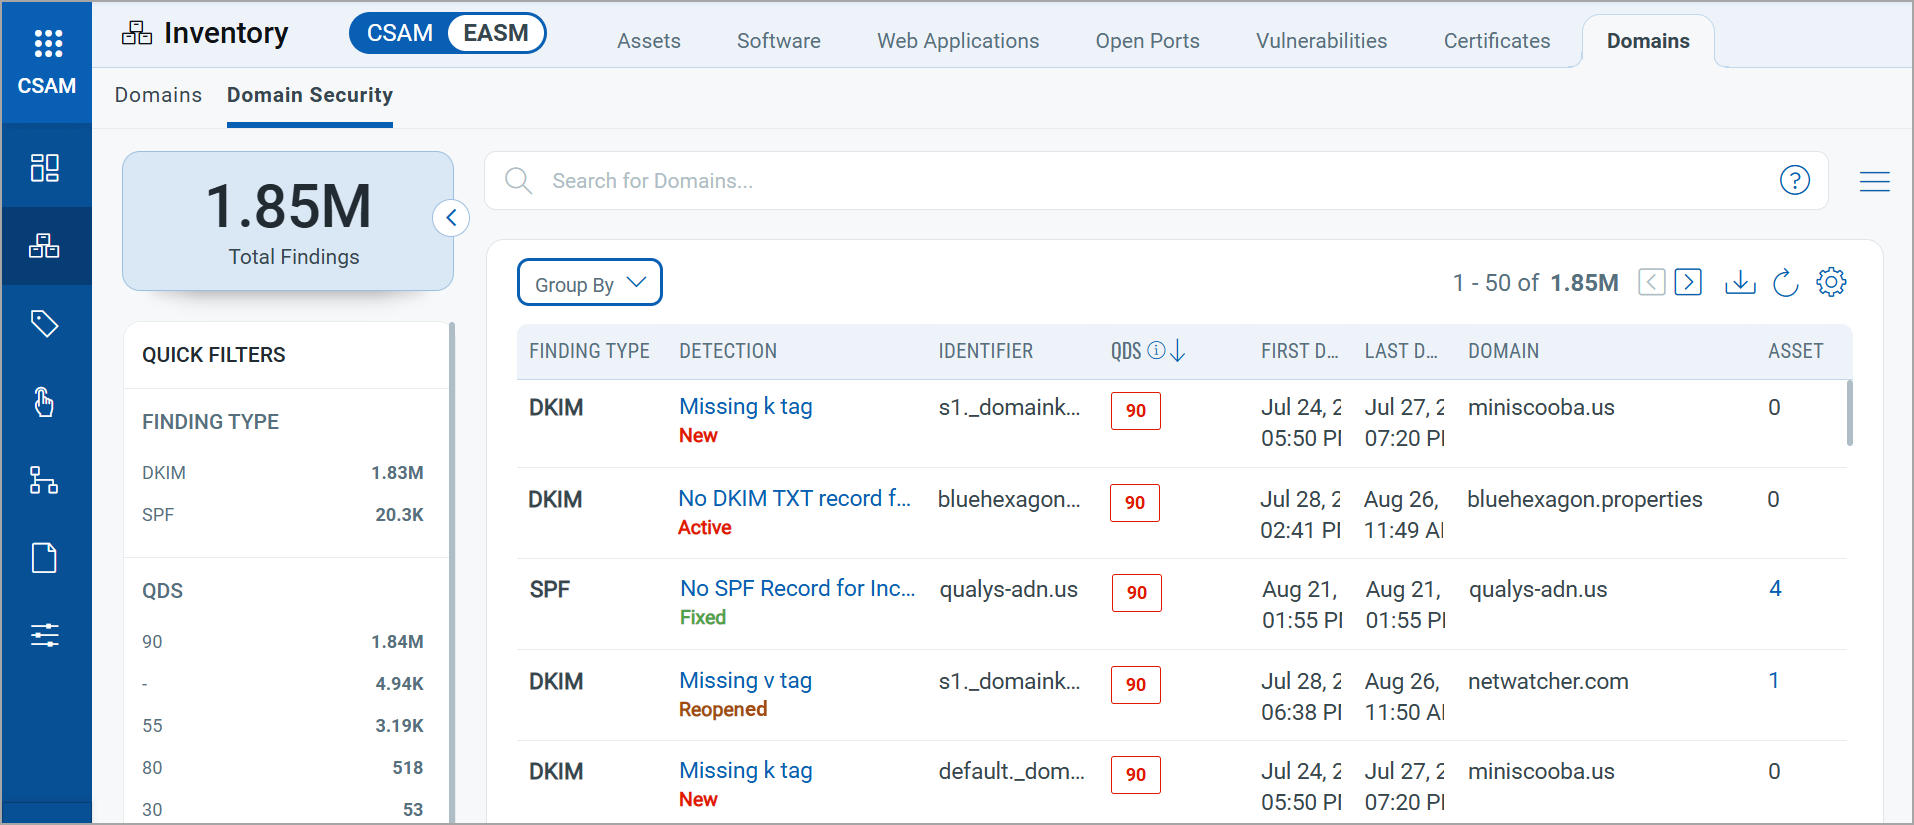The height and width of the screenshot is (825, 1914).
Task: Open the No SPF Record detection link
Action: [797, 589]
